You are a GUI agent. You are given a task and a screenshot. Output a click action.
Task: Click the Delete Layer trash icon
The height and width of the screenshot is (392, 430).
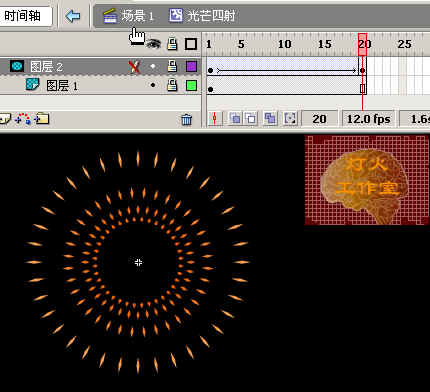pyautogui.click(x=187, y=119)
